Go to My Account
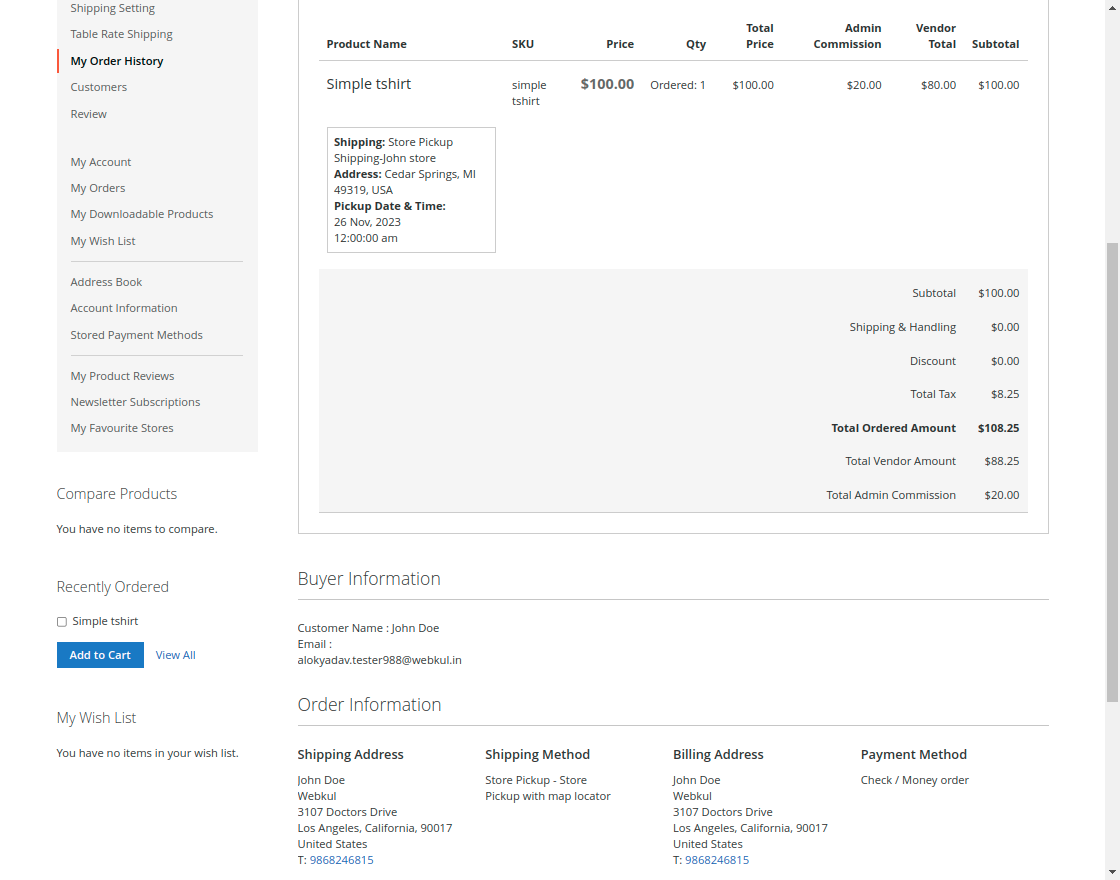 (100, 161)
